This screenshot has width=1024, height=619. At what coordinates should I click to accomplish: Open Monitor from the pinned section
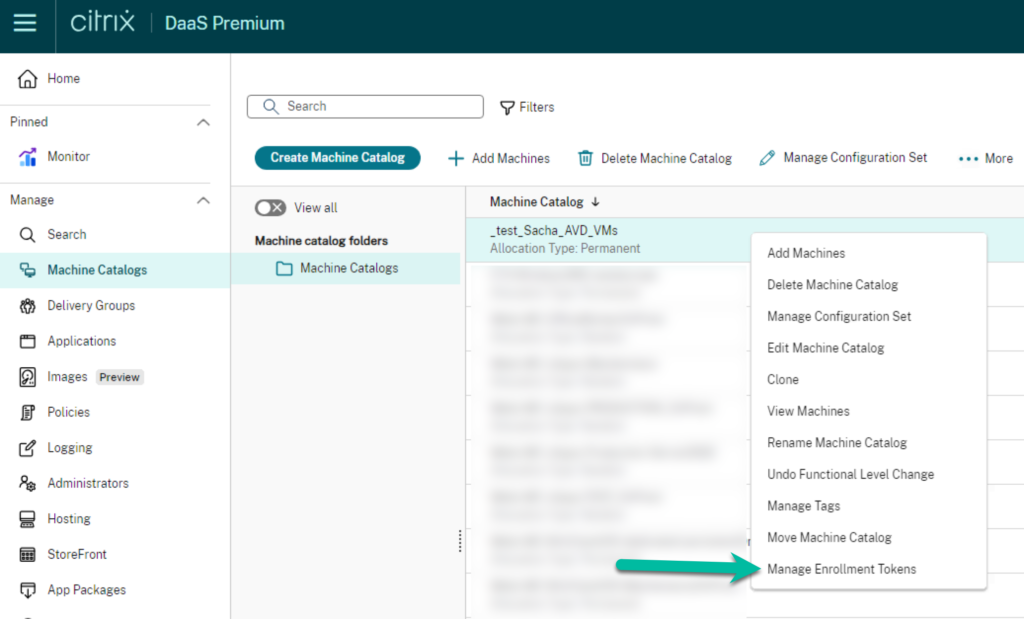[68, 157]
